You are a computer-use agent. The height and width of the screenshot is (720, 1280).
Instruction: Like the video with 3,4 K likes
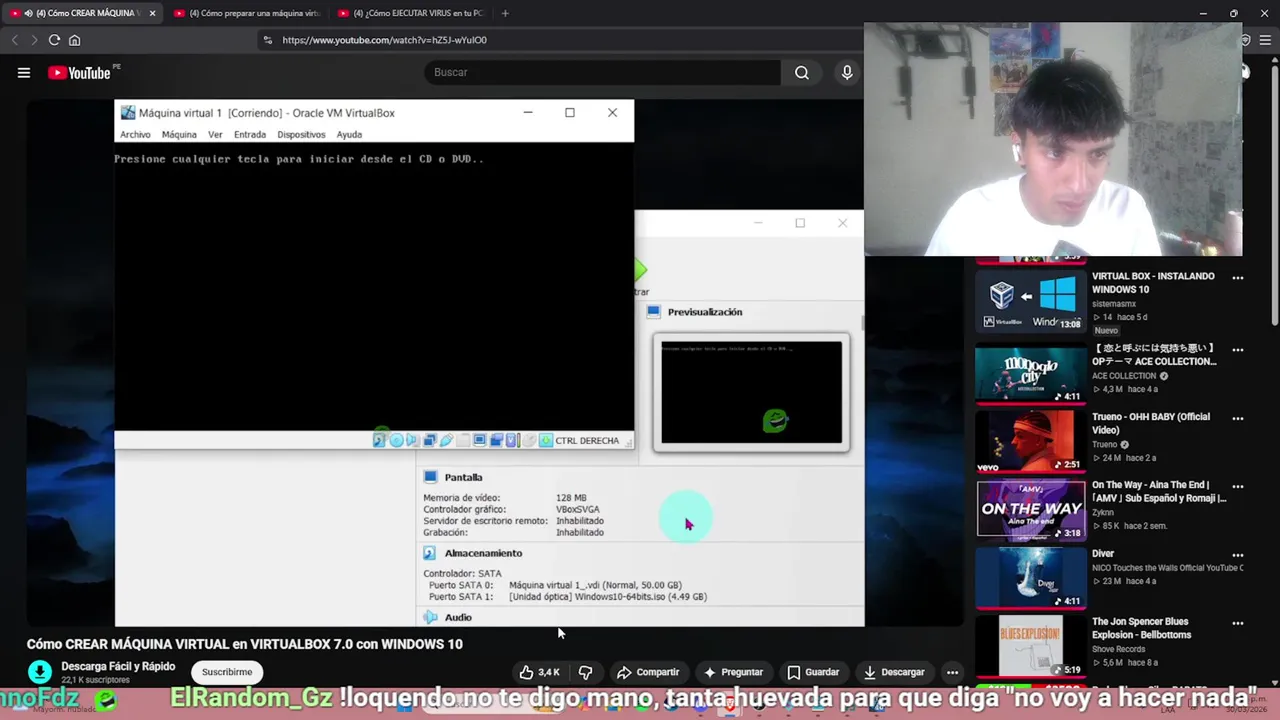coord(539,672)
